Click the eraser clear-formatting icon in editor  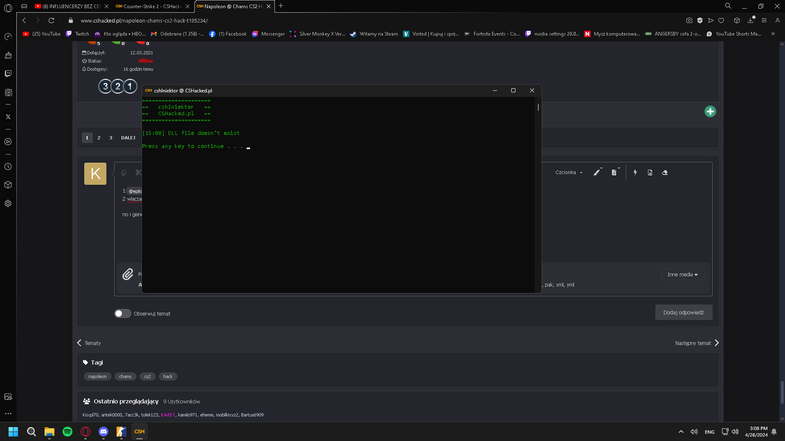pyautogui.click(x=665, y=173)
